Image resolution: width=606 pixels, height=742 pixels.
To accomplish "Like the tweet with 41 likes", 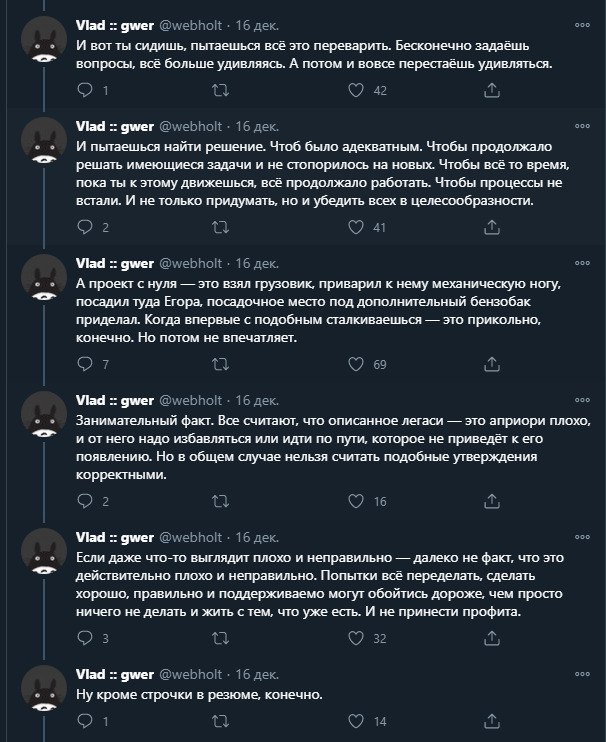I will click(x=354, y=228).
